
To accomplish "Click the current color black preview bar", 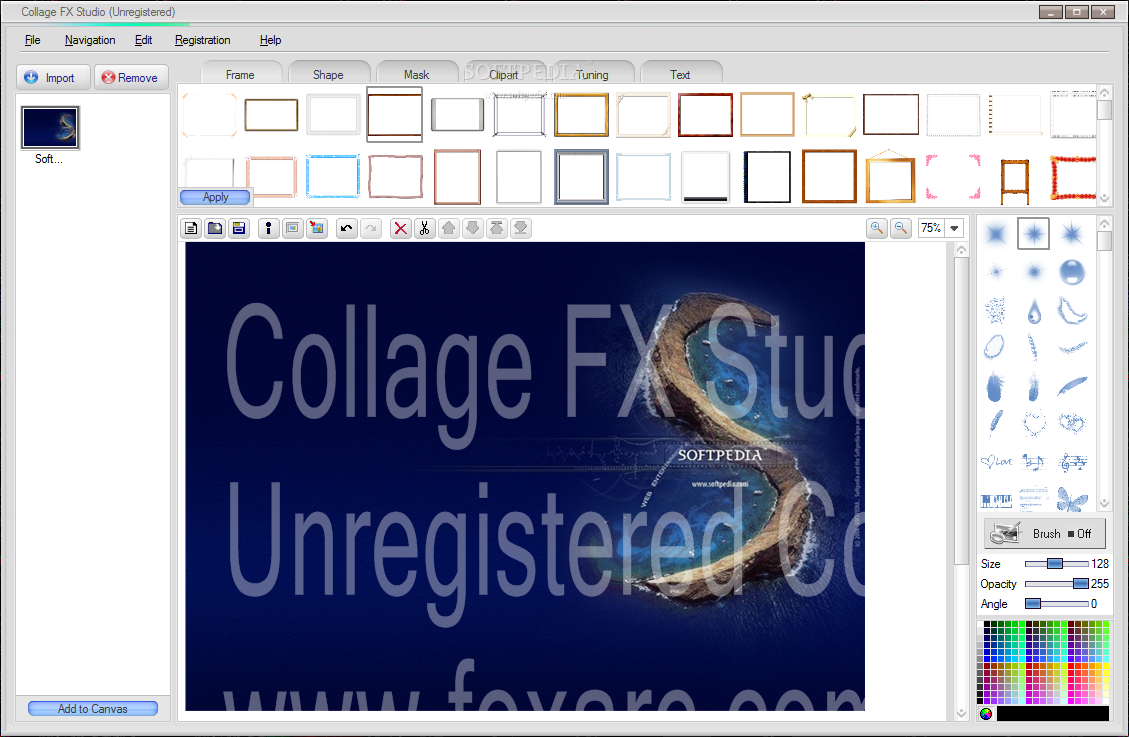I will coord(1053,713).
